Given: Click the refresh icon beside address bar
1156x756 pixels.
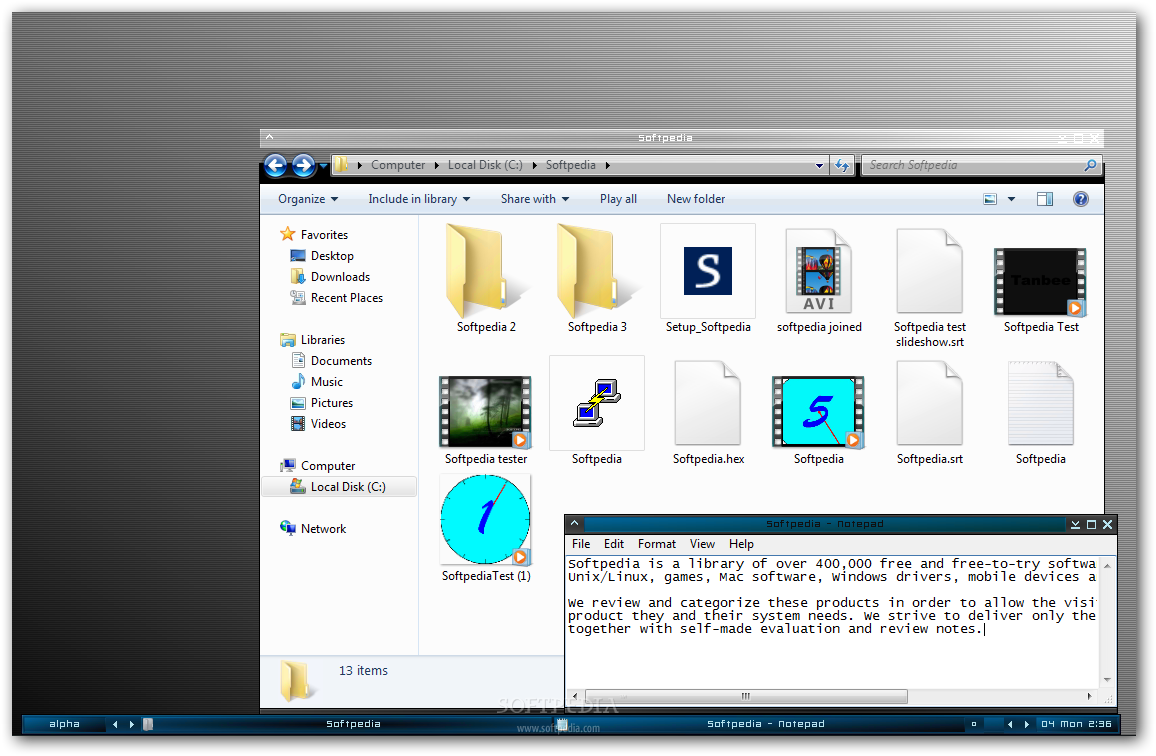Looking at the screenshot, I should [842, 166].
